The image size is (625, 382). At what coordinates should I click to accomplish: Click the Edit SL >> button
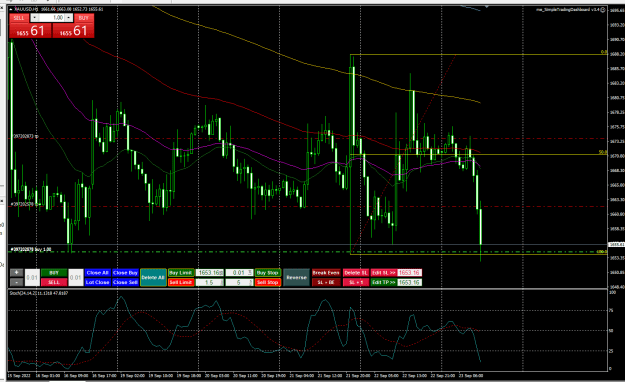point(383,273)
